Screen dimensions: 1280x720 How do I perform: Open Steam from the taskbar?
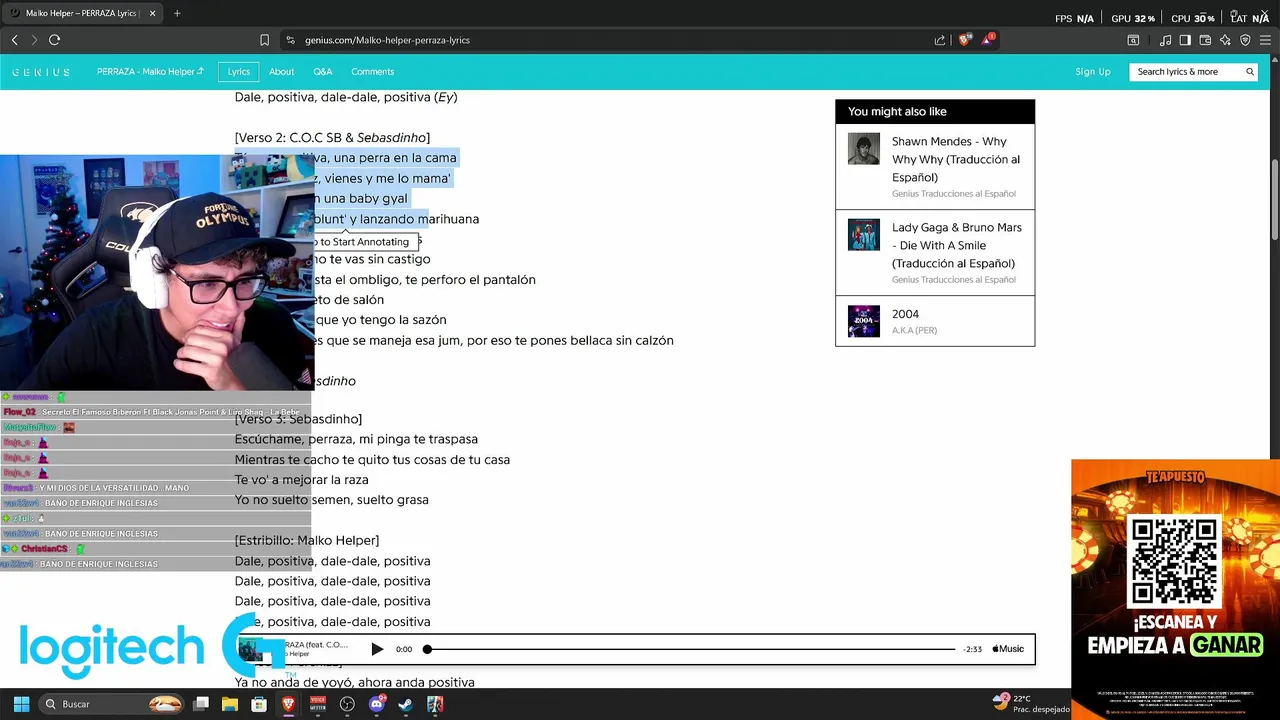tap(405, 704)
